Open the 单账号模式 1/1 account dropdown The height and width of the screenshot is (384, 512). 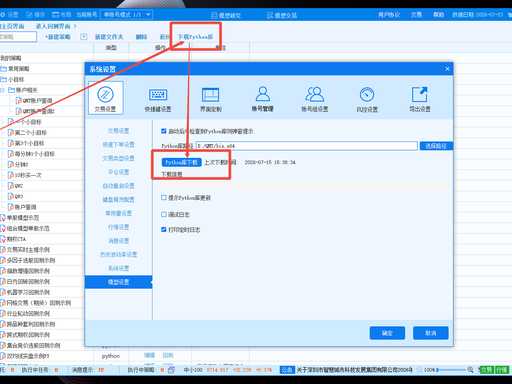[126, 15]
